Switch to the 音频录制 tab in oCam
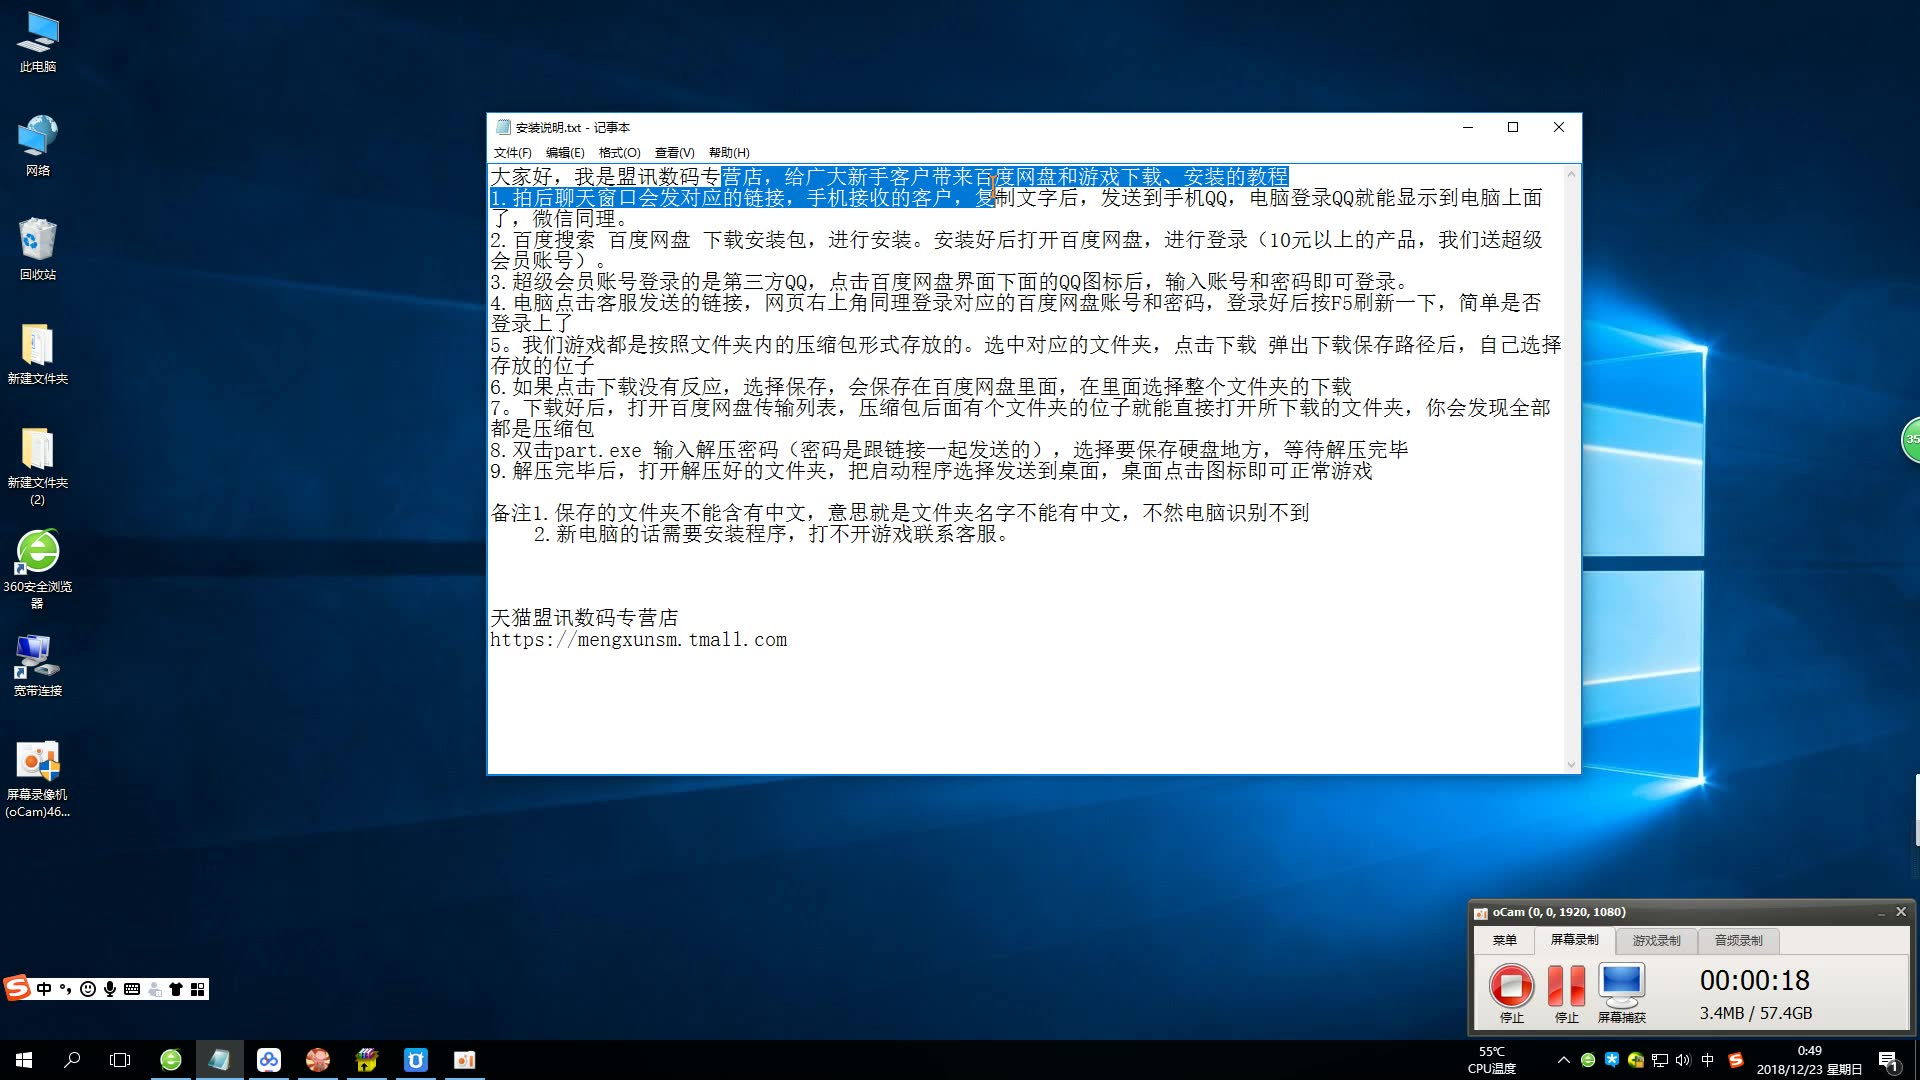The width and height of the screenshot is (1920, 1080). 1738,941
